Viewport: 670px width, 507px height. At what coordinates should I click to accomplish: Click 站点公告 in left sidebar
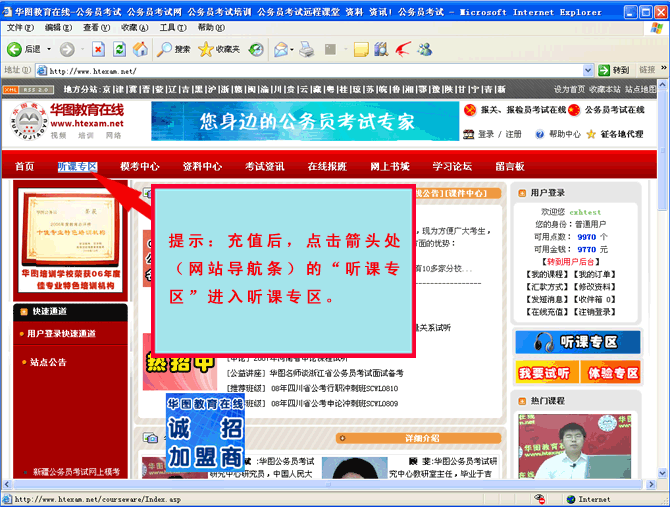coord(48,363)
